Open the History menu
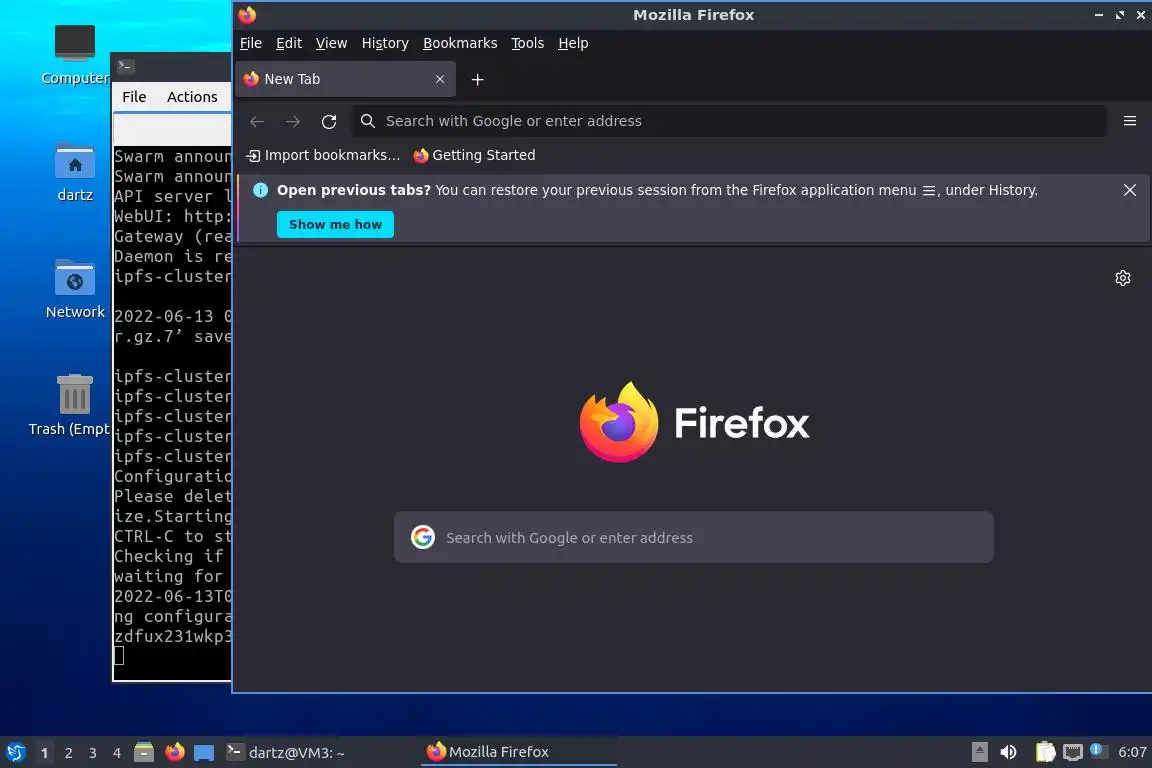 pyautogui.click(x=385, y=43)
